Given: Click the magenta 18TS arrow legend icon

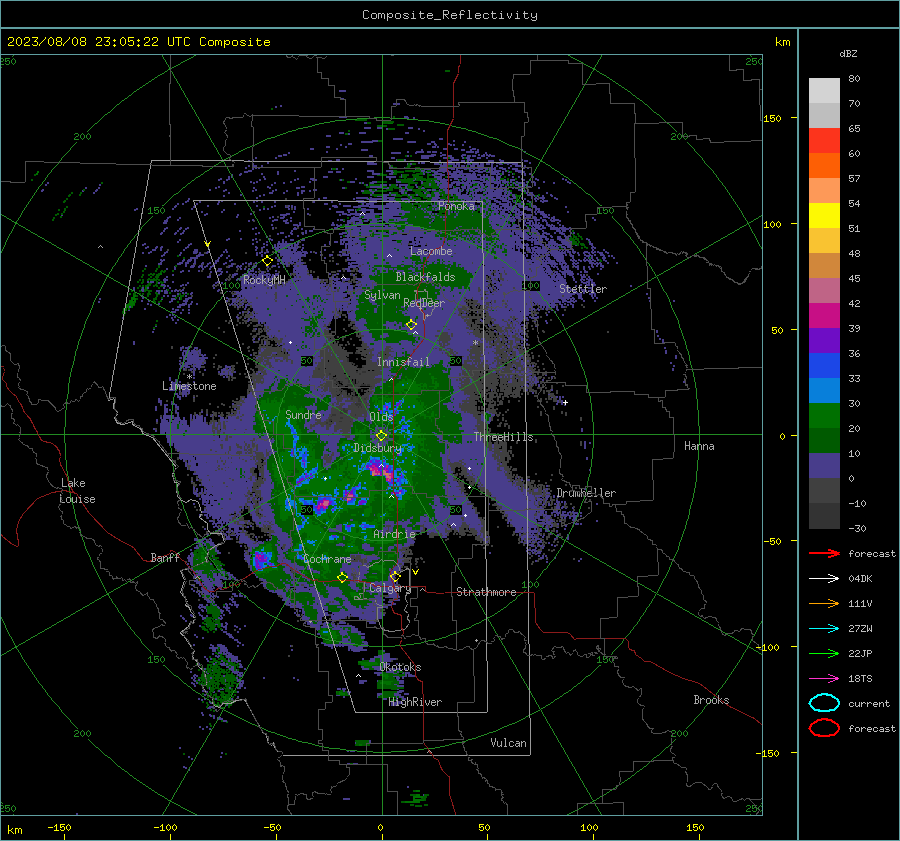Looking at the screenshot, I should tap(824, 679).
